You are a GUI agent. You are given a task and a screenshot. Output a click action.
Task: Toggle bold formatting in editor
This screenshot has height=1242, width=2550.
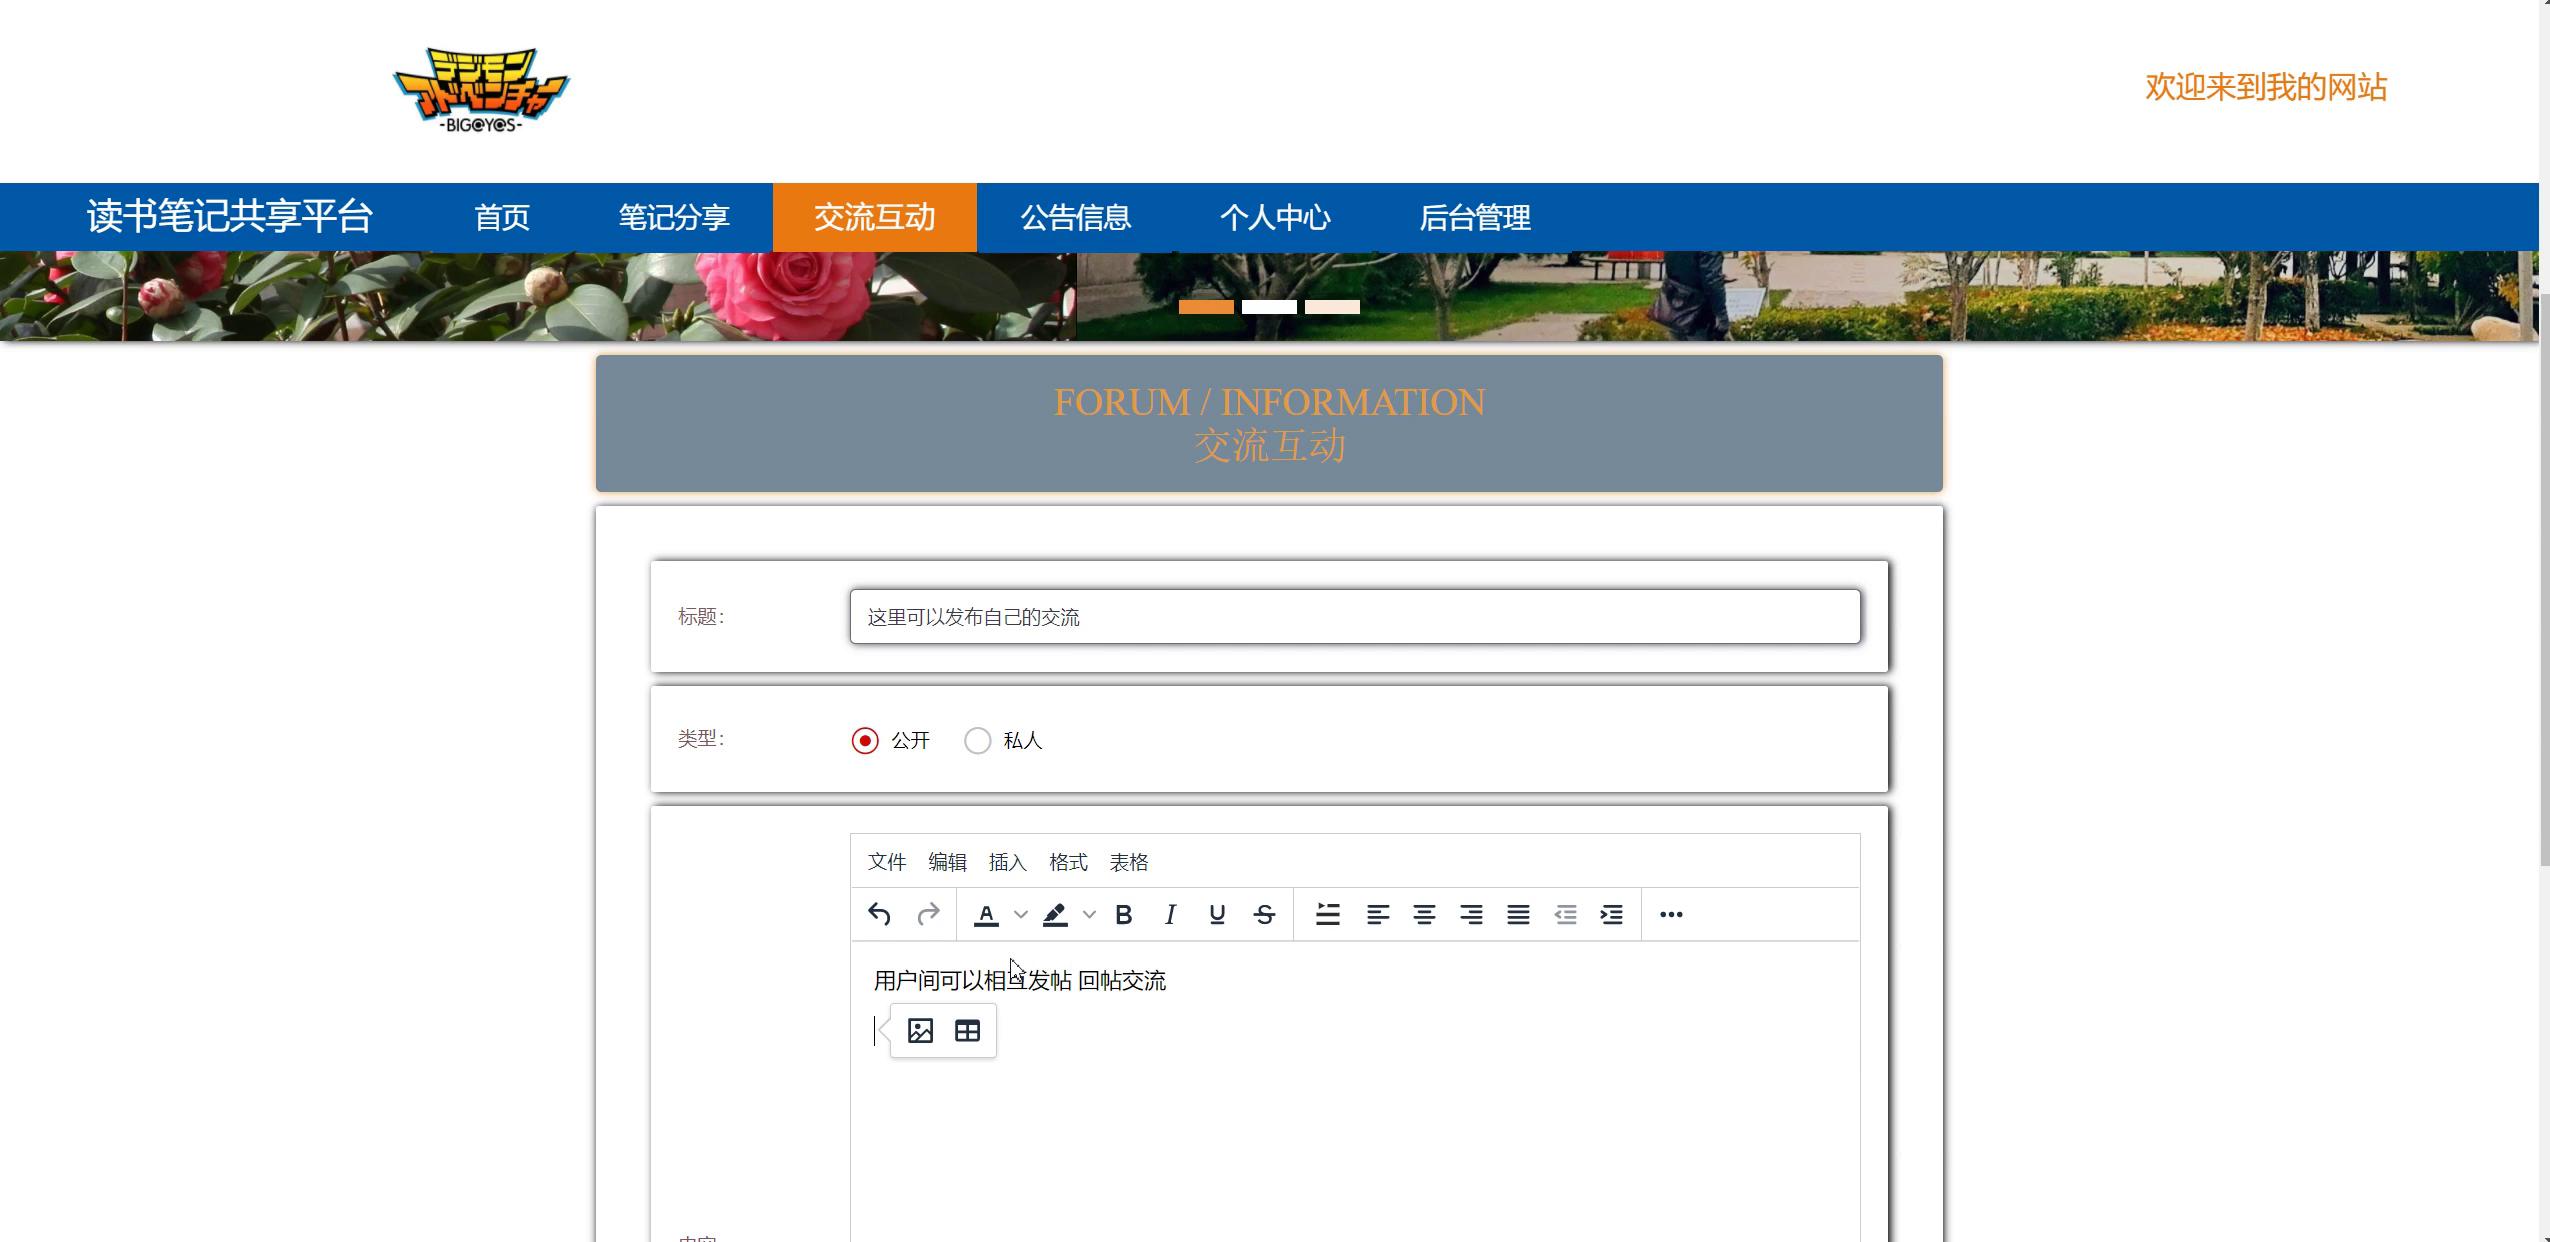click(x=1123, y=914)
